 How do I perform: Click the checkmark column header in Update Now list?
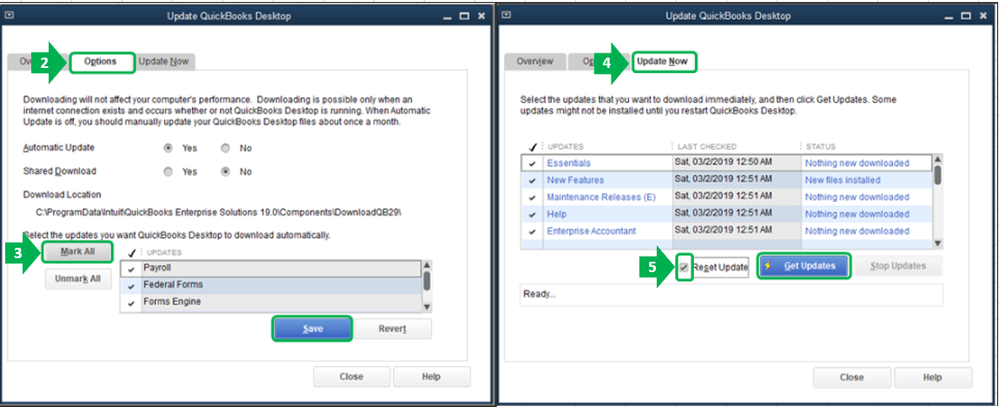click(x=532, y=146)
